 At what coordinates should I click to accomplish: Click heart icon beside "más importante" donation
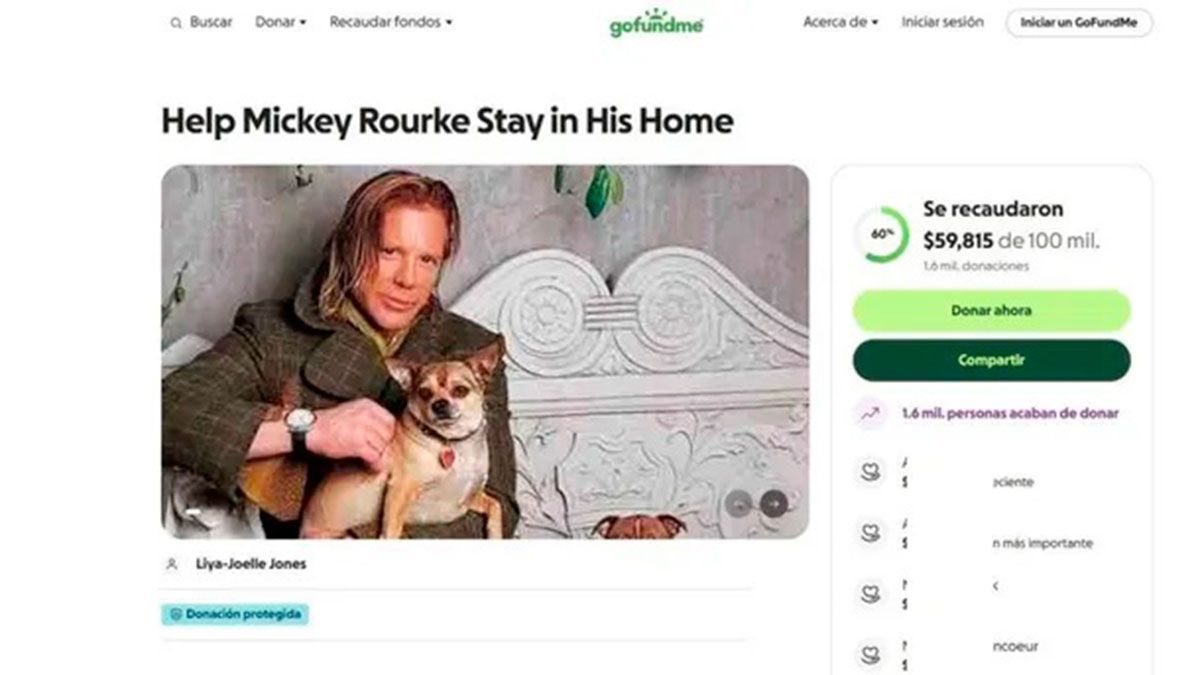coord(870,533)
